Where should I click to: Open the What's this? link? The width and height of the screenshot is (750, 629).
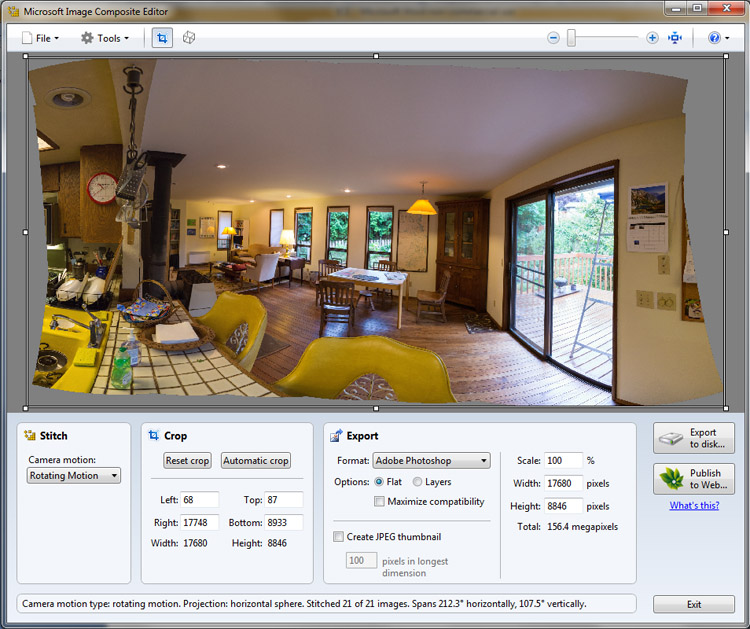pos(694,505)
